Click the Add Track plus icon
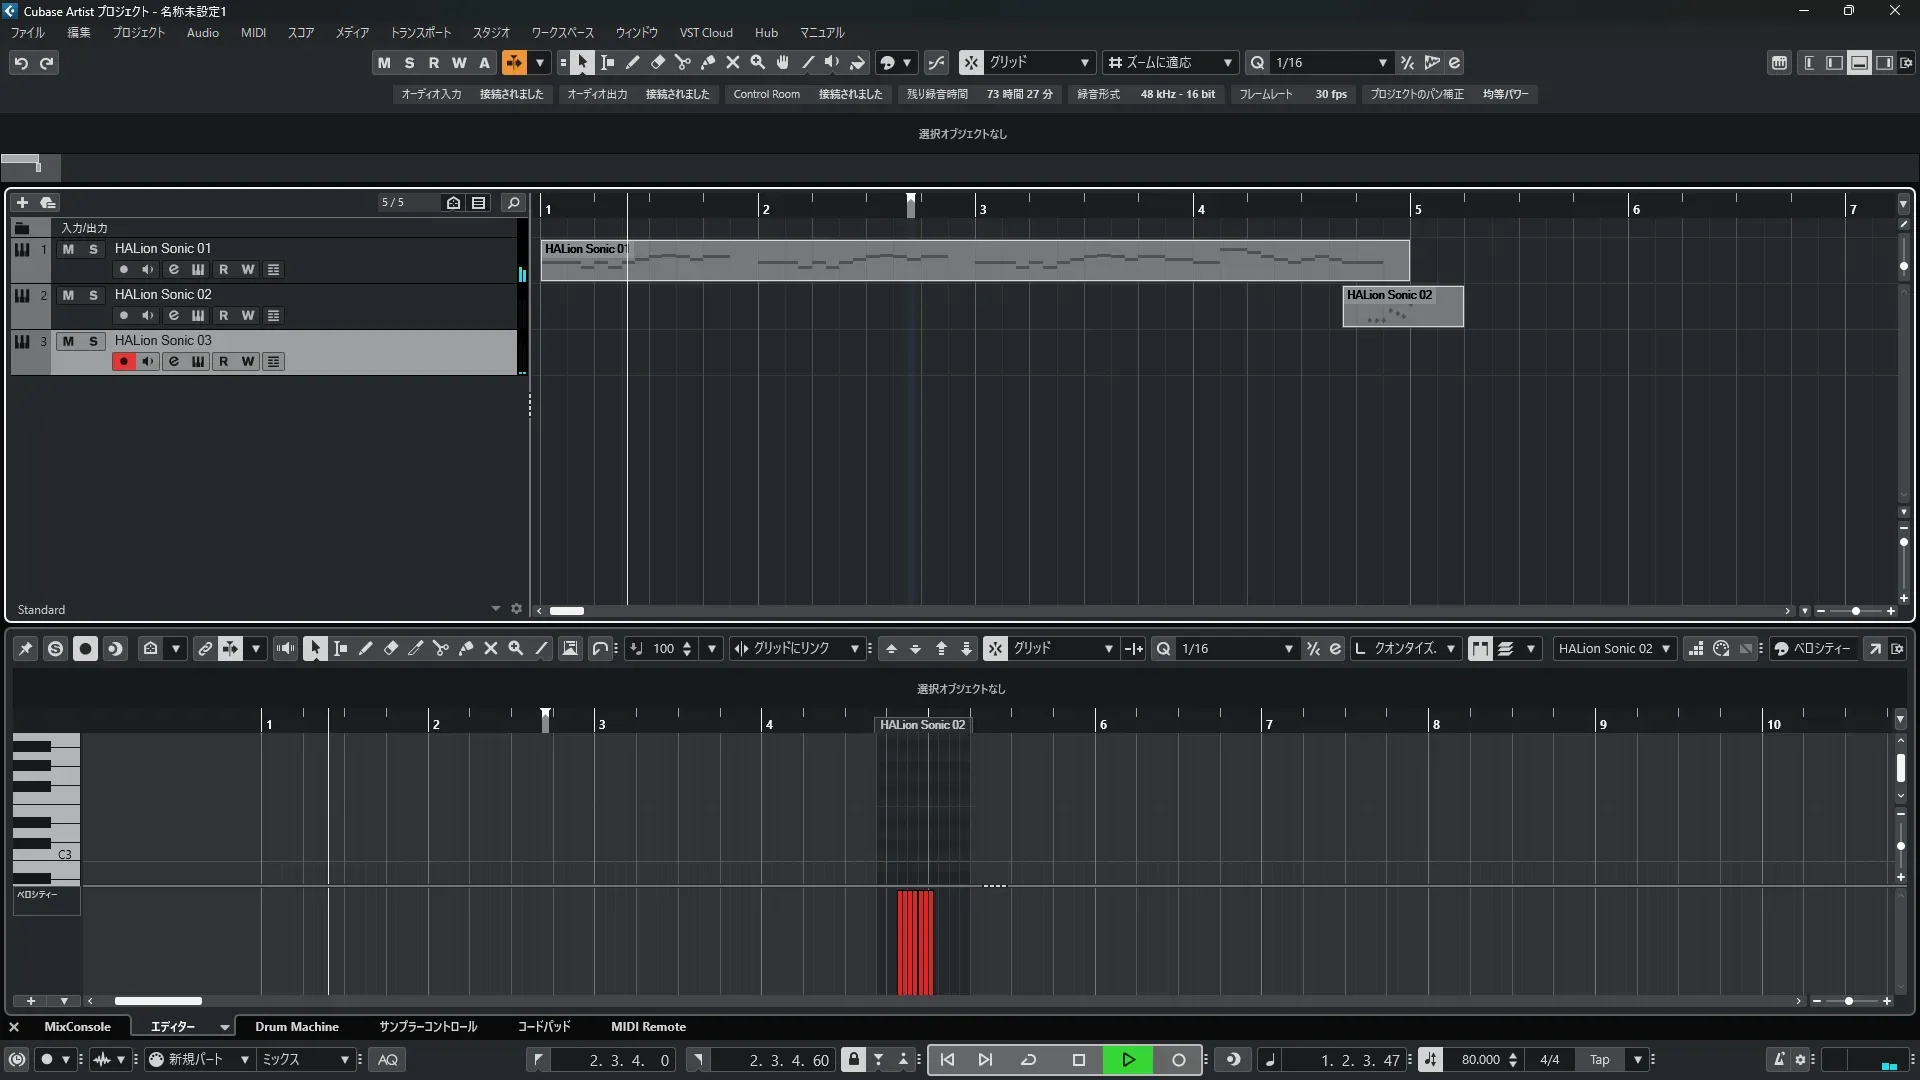Viewport: 1920px width, 1080px height. point(22,203)
